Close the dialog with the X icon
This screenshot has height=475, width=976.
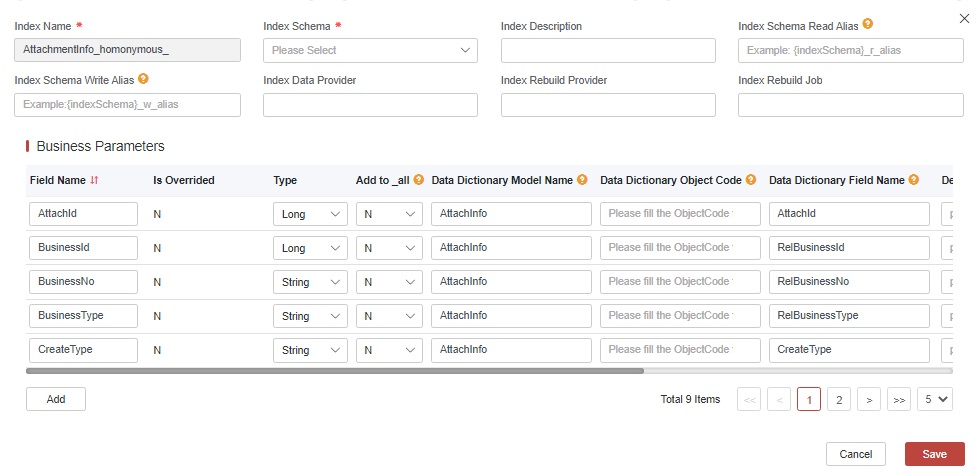[x=963, y=18]
